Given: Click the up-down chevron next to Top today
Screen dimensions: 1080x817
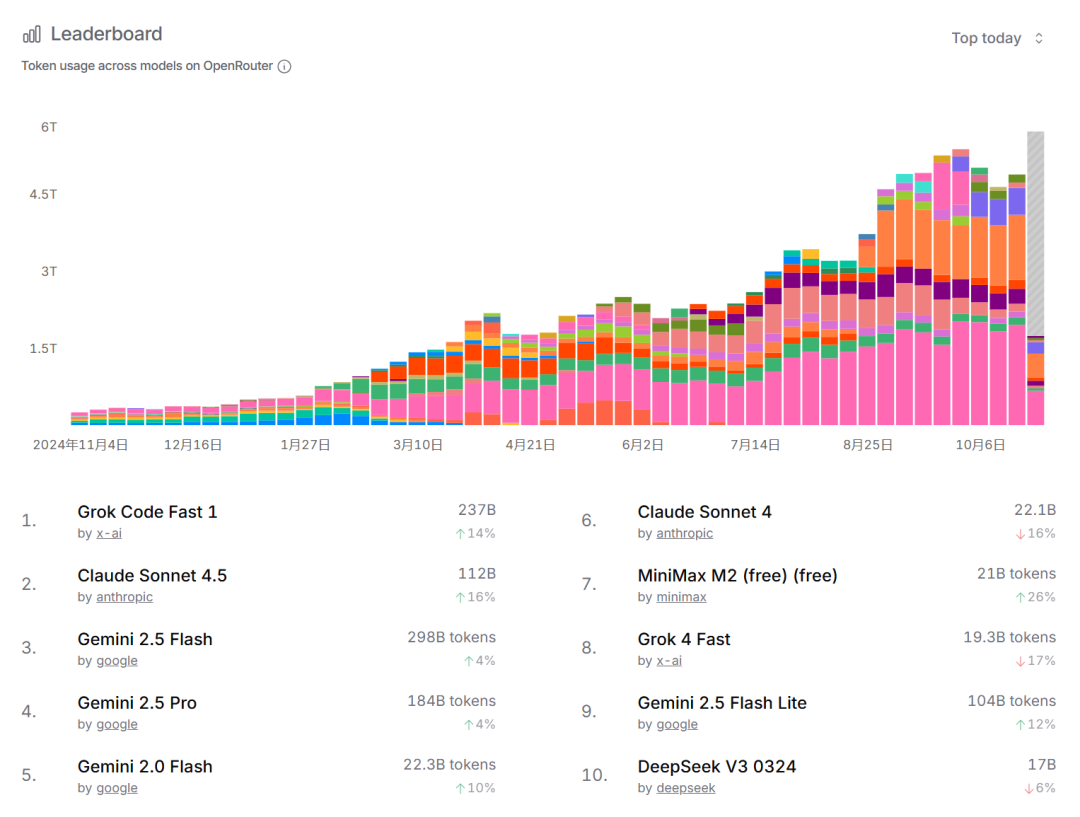Looking at the screenshot, I should point(1039,38).
